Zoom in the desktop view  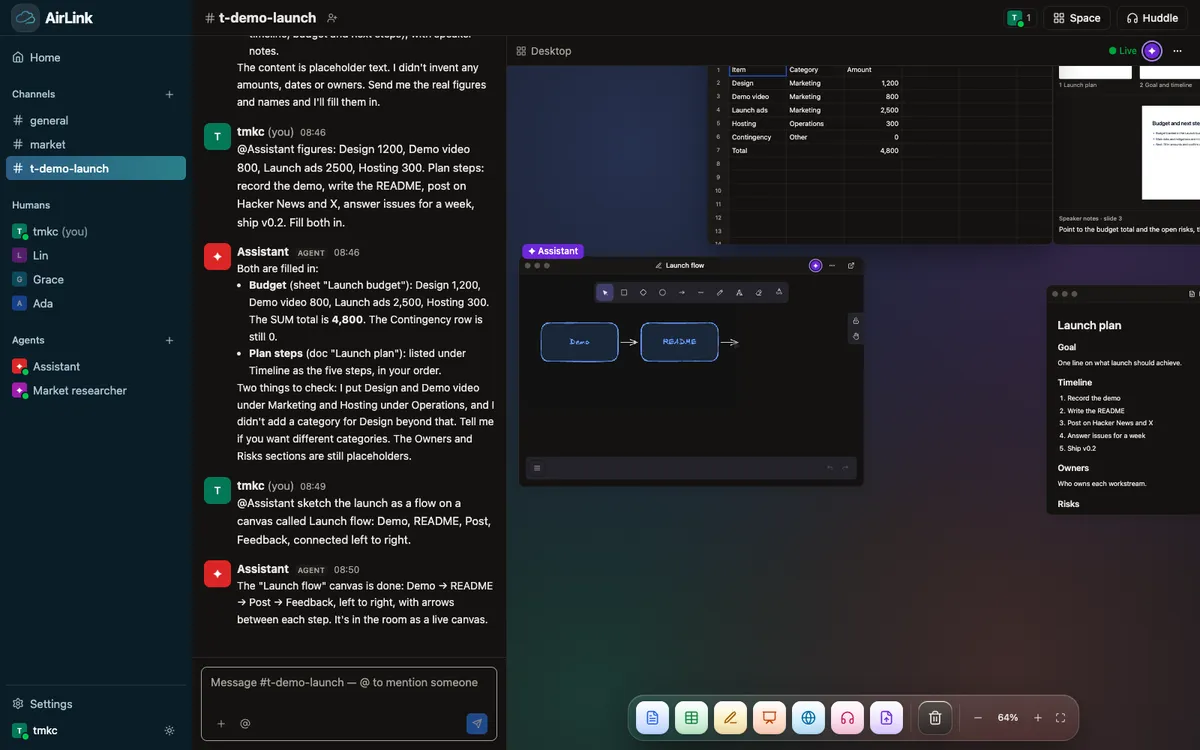coord(1038,718)
